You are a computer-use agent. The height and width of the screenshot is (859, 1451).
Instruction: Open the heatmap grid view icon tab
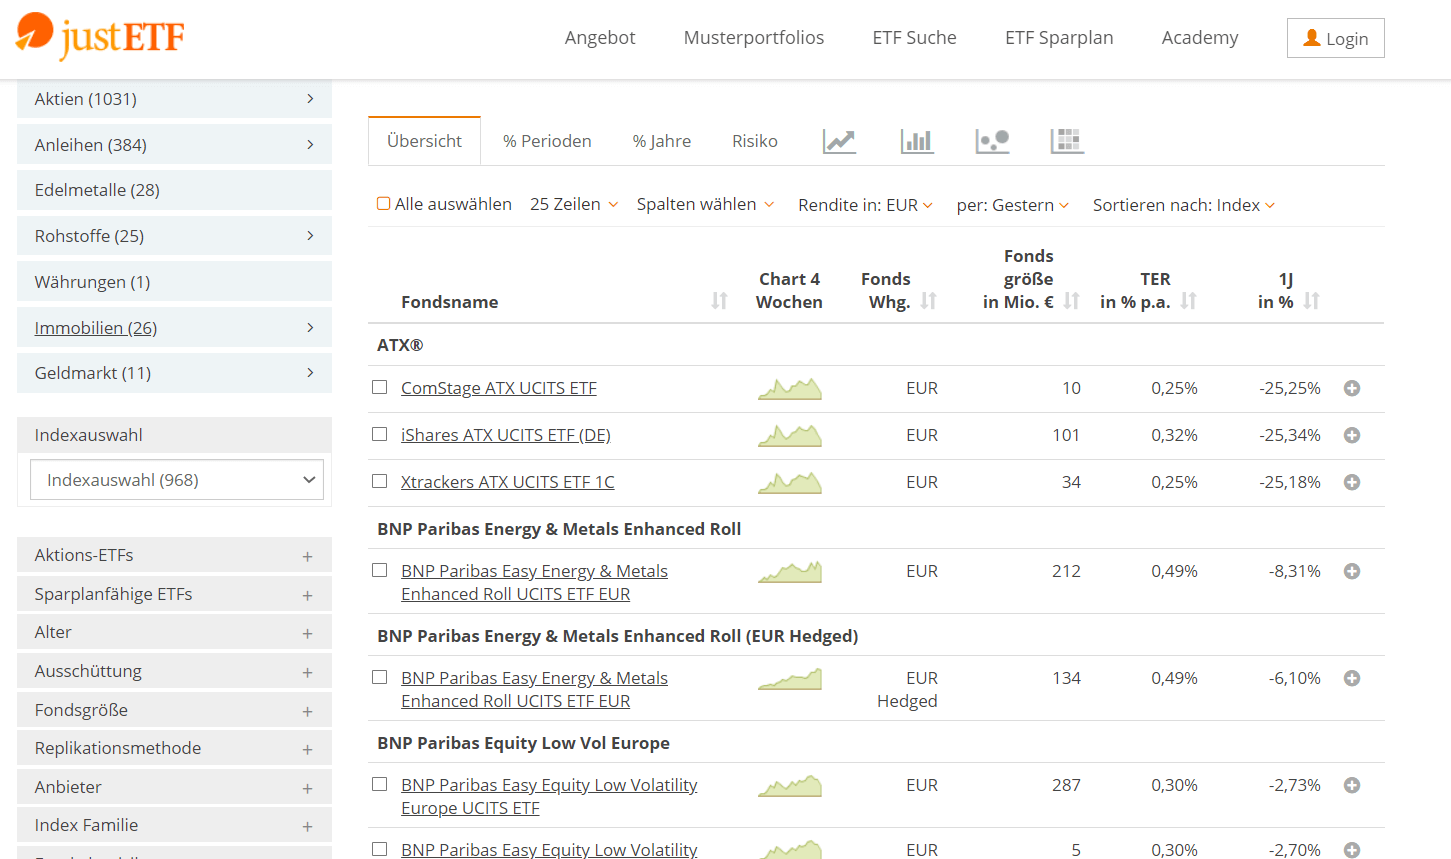click(1067, 141)
